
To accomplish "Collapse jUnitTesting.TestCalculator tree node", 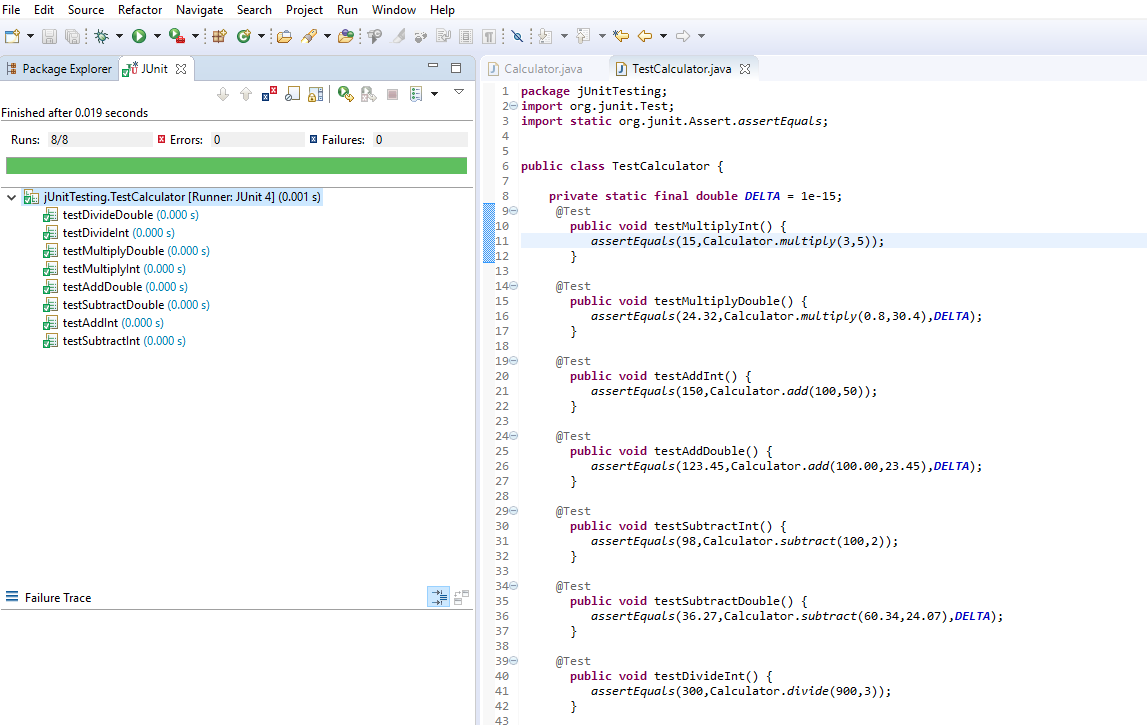I will (x=11, y=197).
